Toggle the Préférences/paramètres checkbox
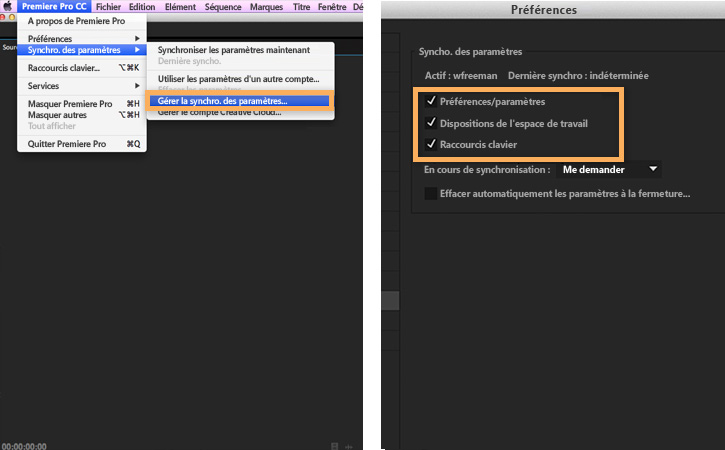 431,101
